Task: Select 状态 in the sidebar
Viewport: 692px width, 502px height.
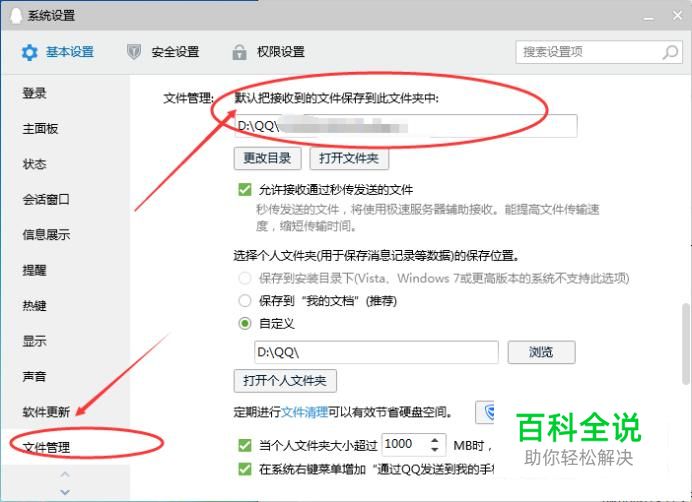Action: (34, 164)
